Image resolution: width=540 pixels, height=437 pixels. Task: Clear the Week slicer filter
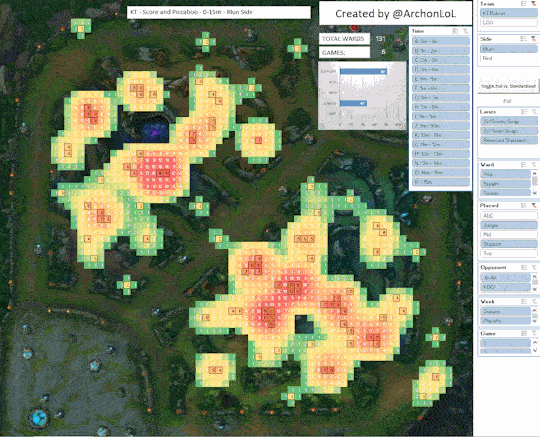click(x=534, y=301)
